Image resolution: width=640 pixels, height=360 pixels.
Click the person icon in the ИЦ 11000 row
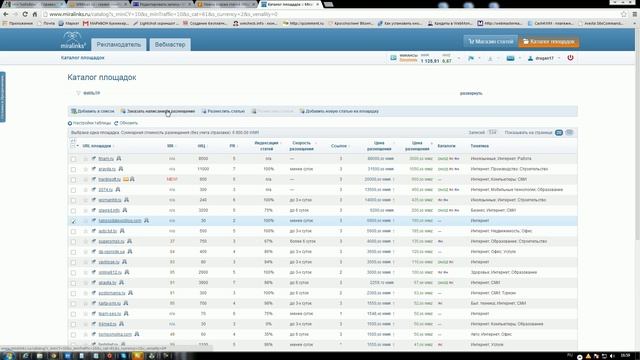[121, 169]
